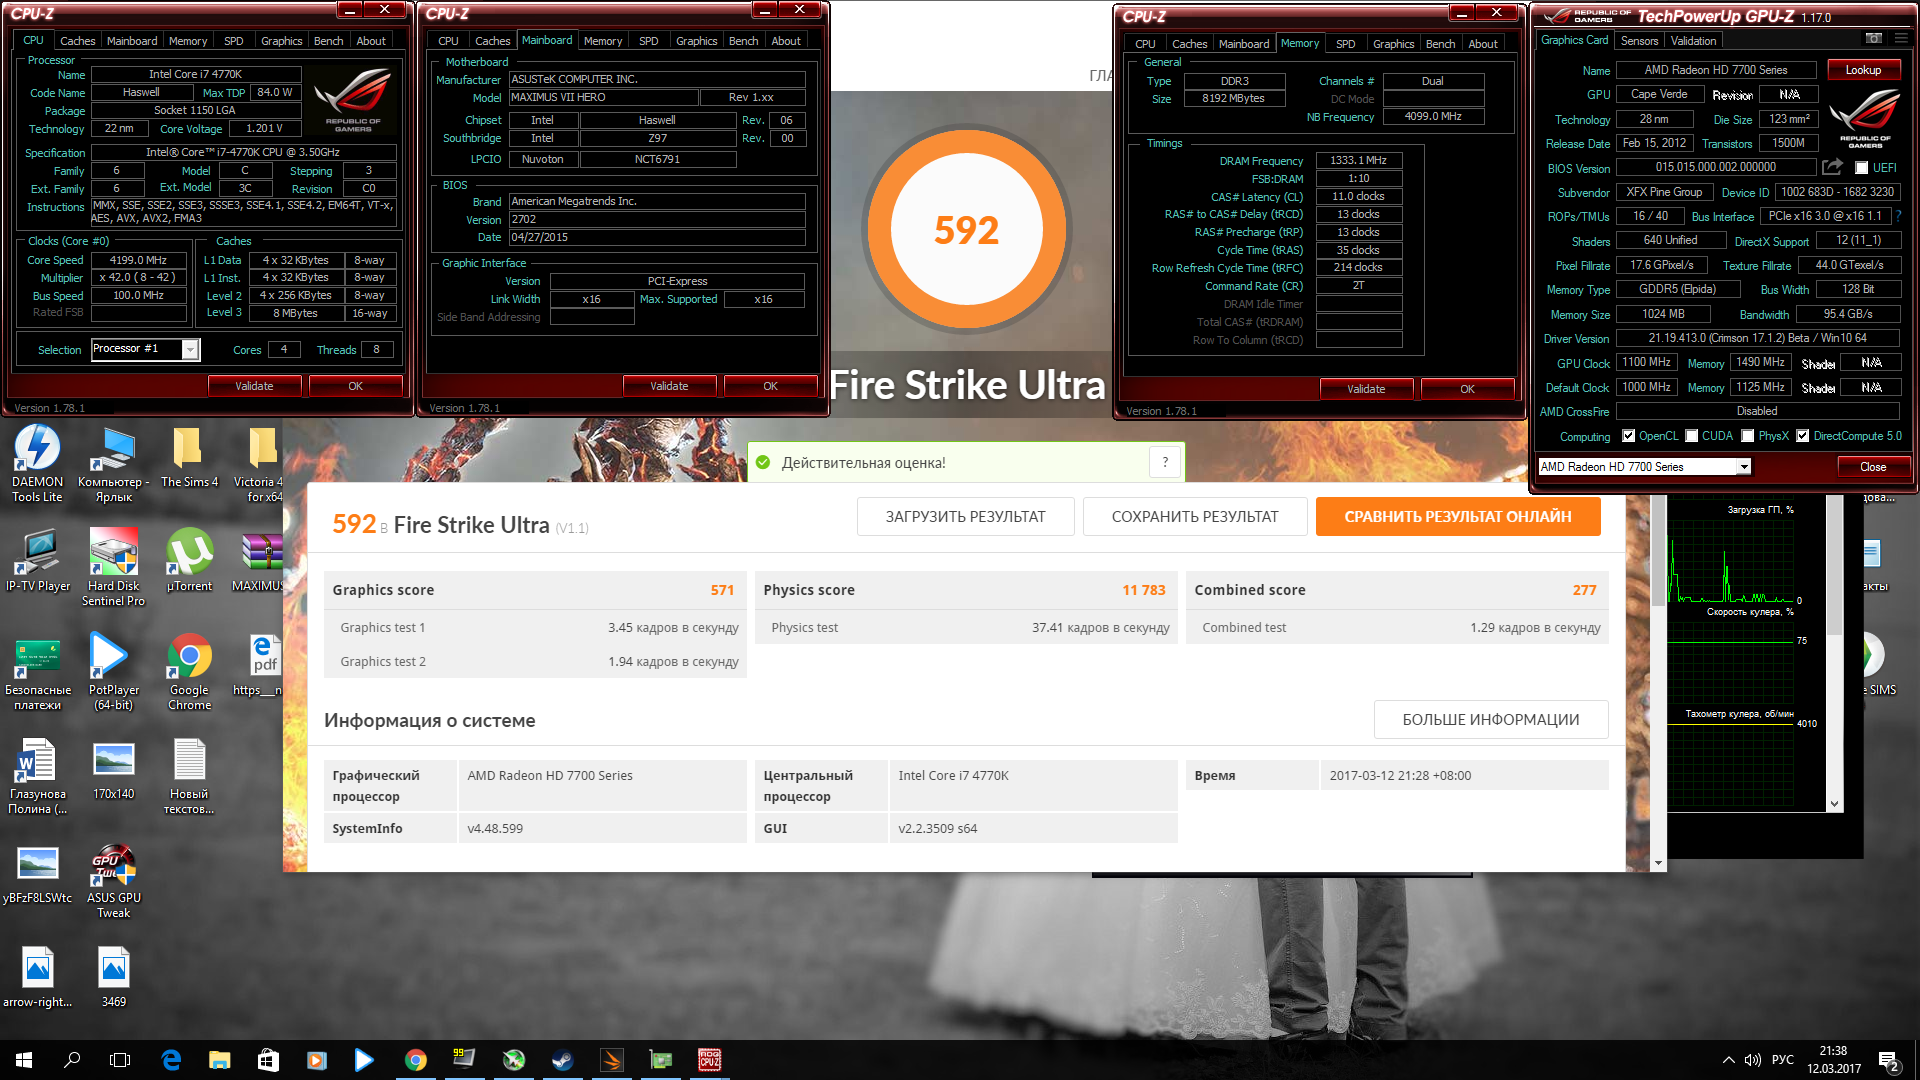Launch PotPlayer (64-bit) desktop shortcut
The height and width of the screenshot is (1080, 1920).
(x=113, y=672)
